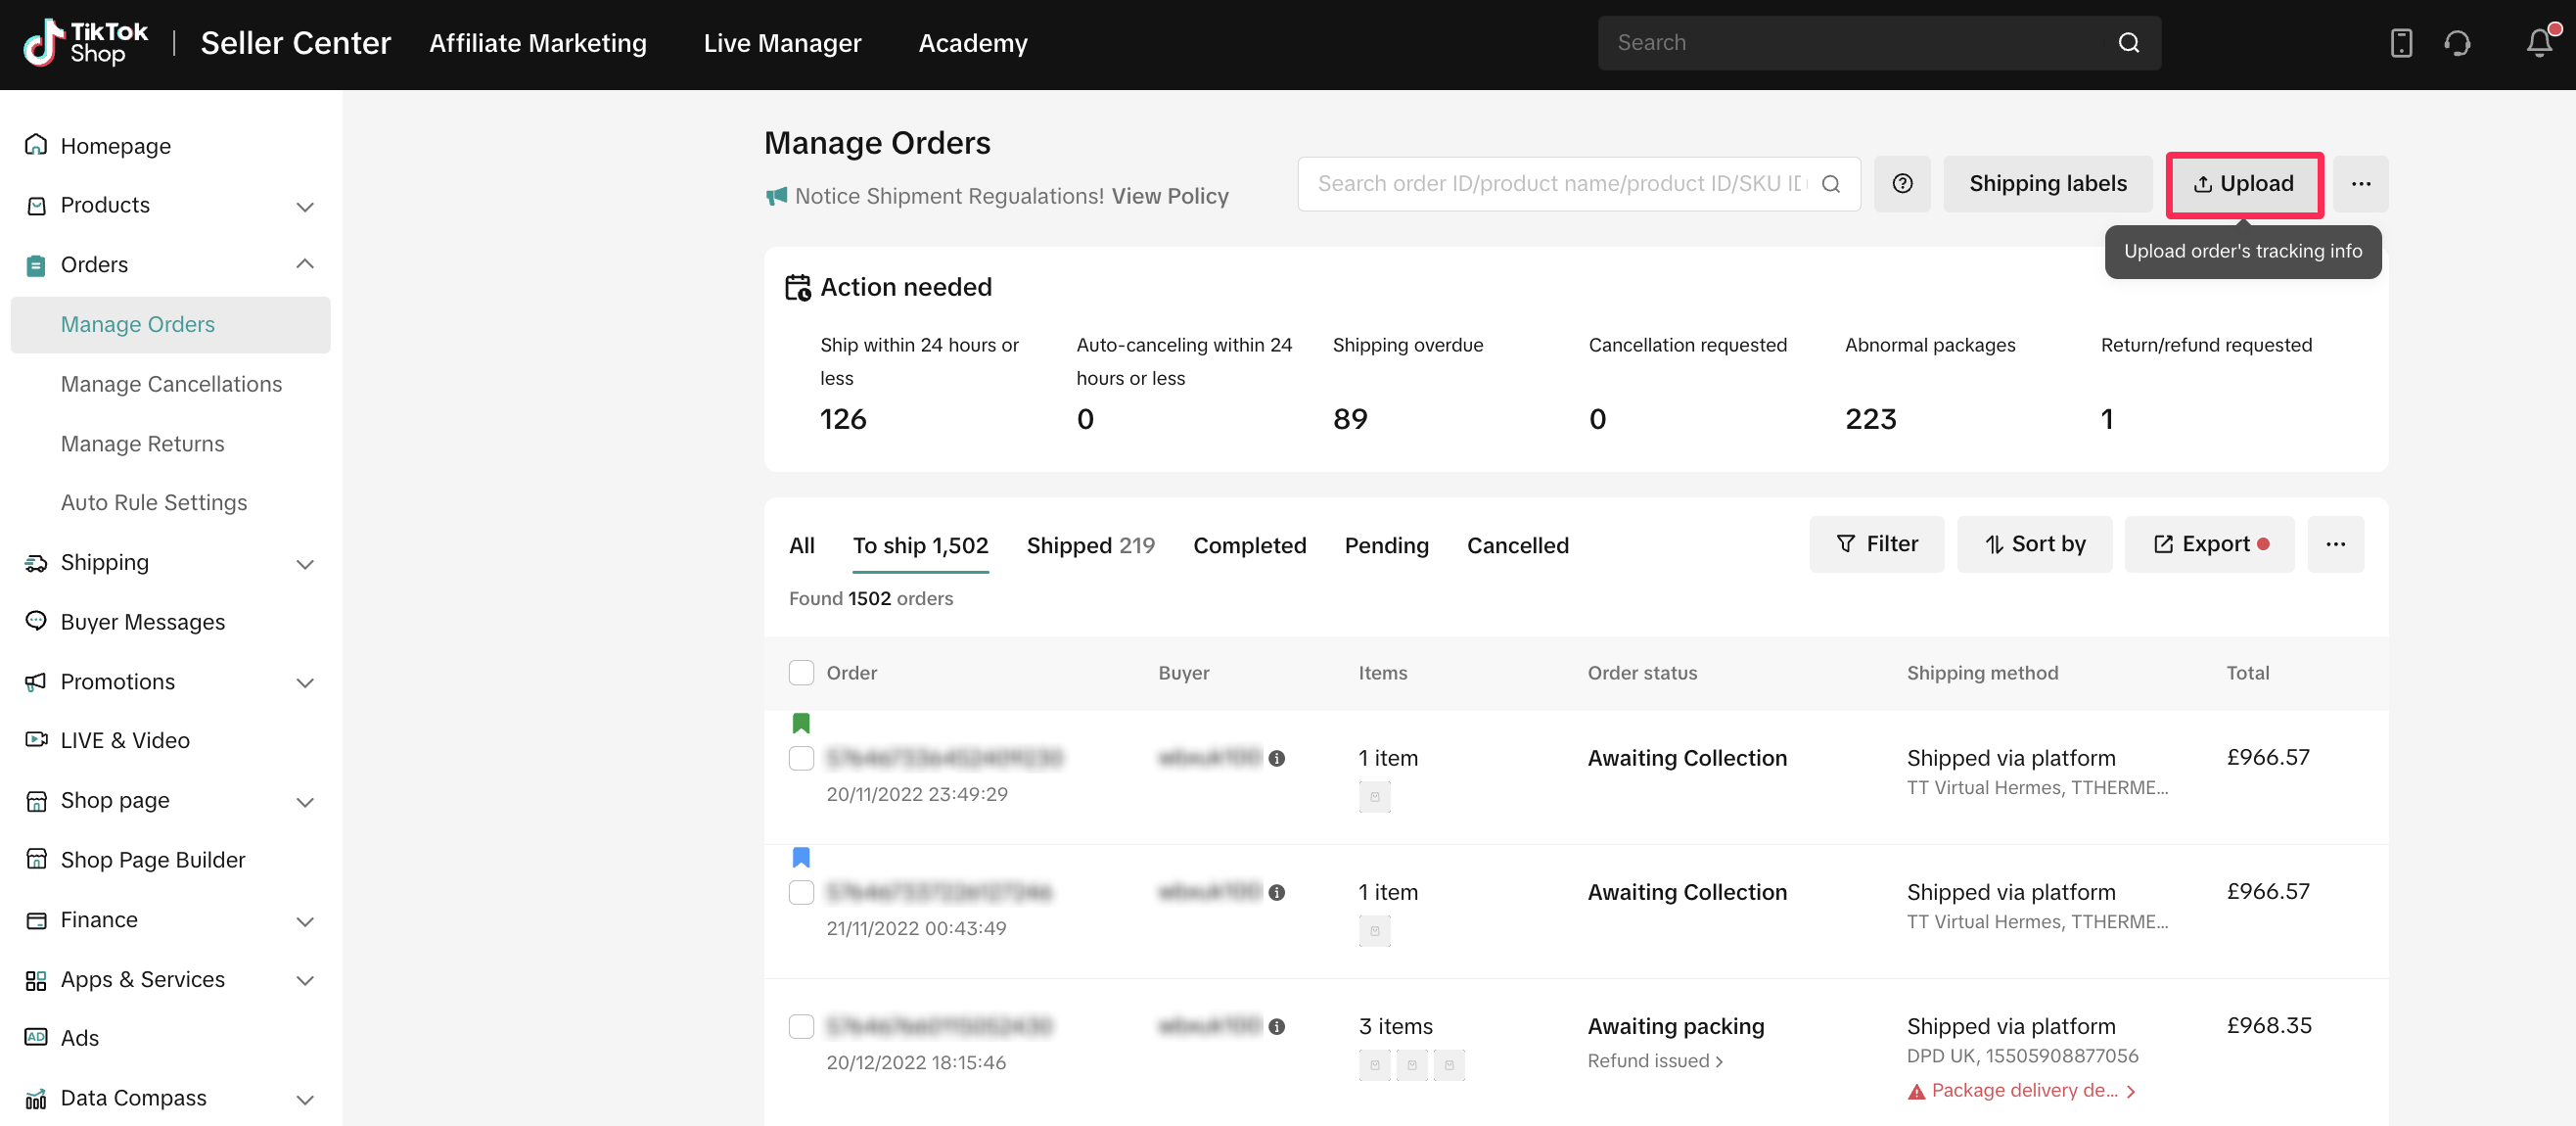Check the third order's checkbox

801,1027
